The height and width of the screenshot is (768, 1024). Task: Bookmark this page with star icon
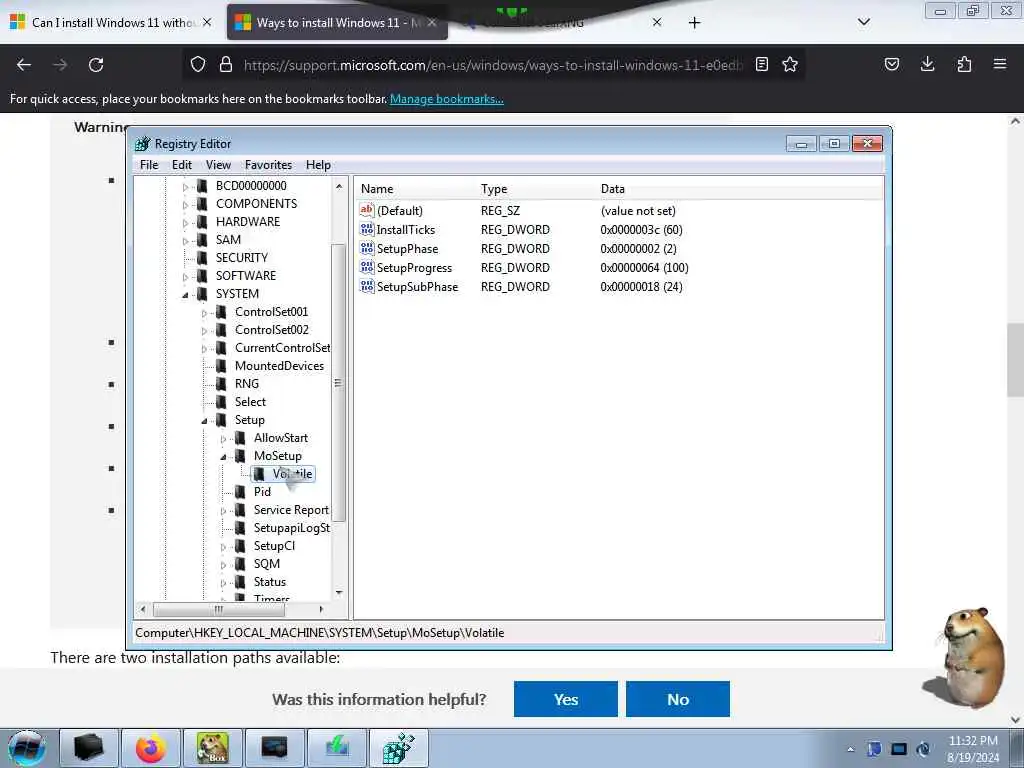790,64
